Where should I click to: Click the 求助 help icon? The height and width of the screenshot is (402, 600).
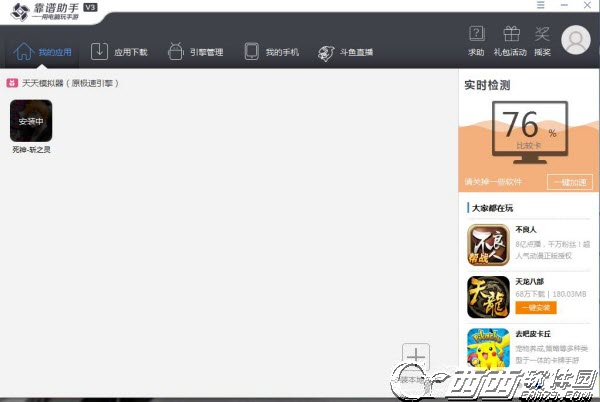click(476, 41)
